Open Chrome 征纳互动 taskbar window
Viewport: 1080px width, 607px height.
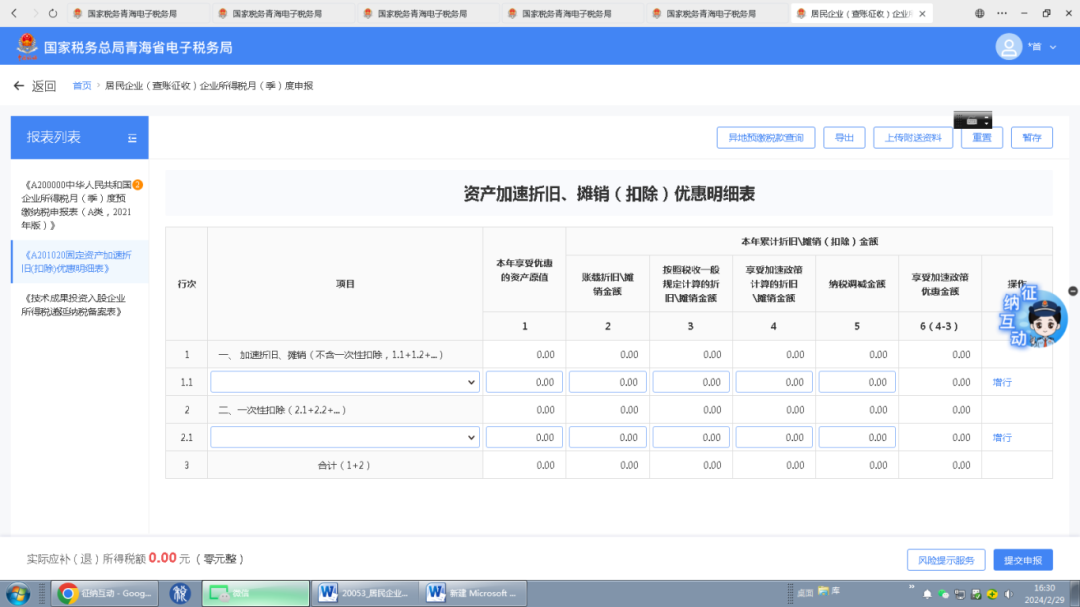pos(105,593)
